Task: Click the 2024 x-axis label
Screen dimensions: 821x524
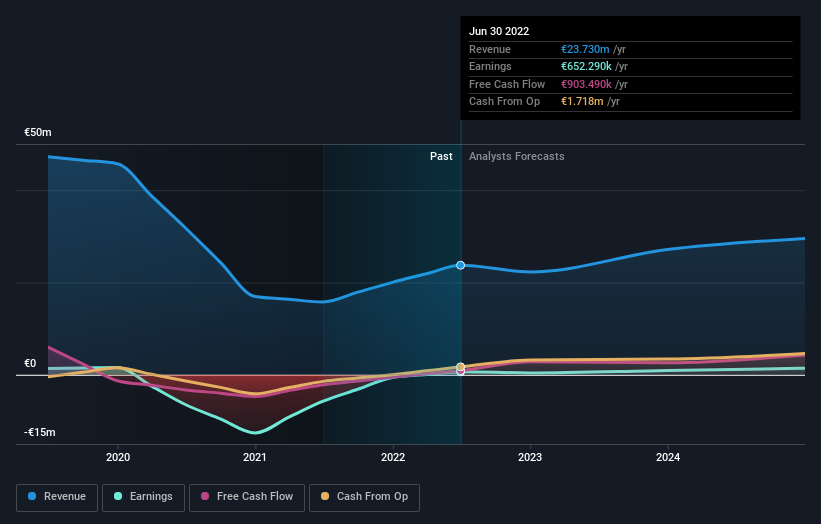Action: click(x=668, y=457)
